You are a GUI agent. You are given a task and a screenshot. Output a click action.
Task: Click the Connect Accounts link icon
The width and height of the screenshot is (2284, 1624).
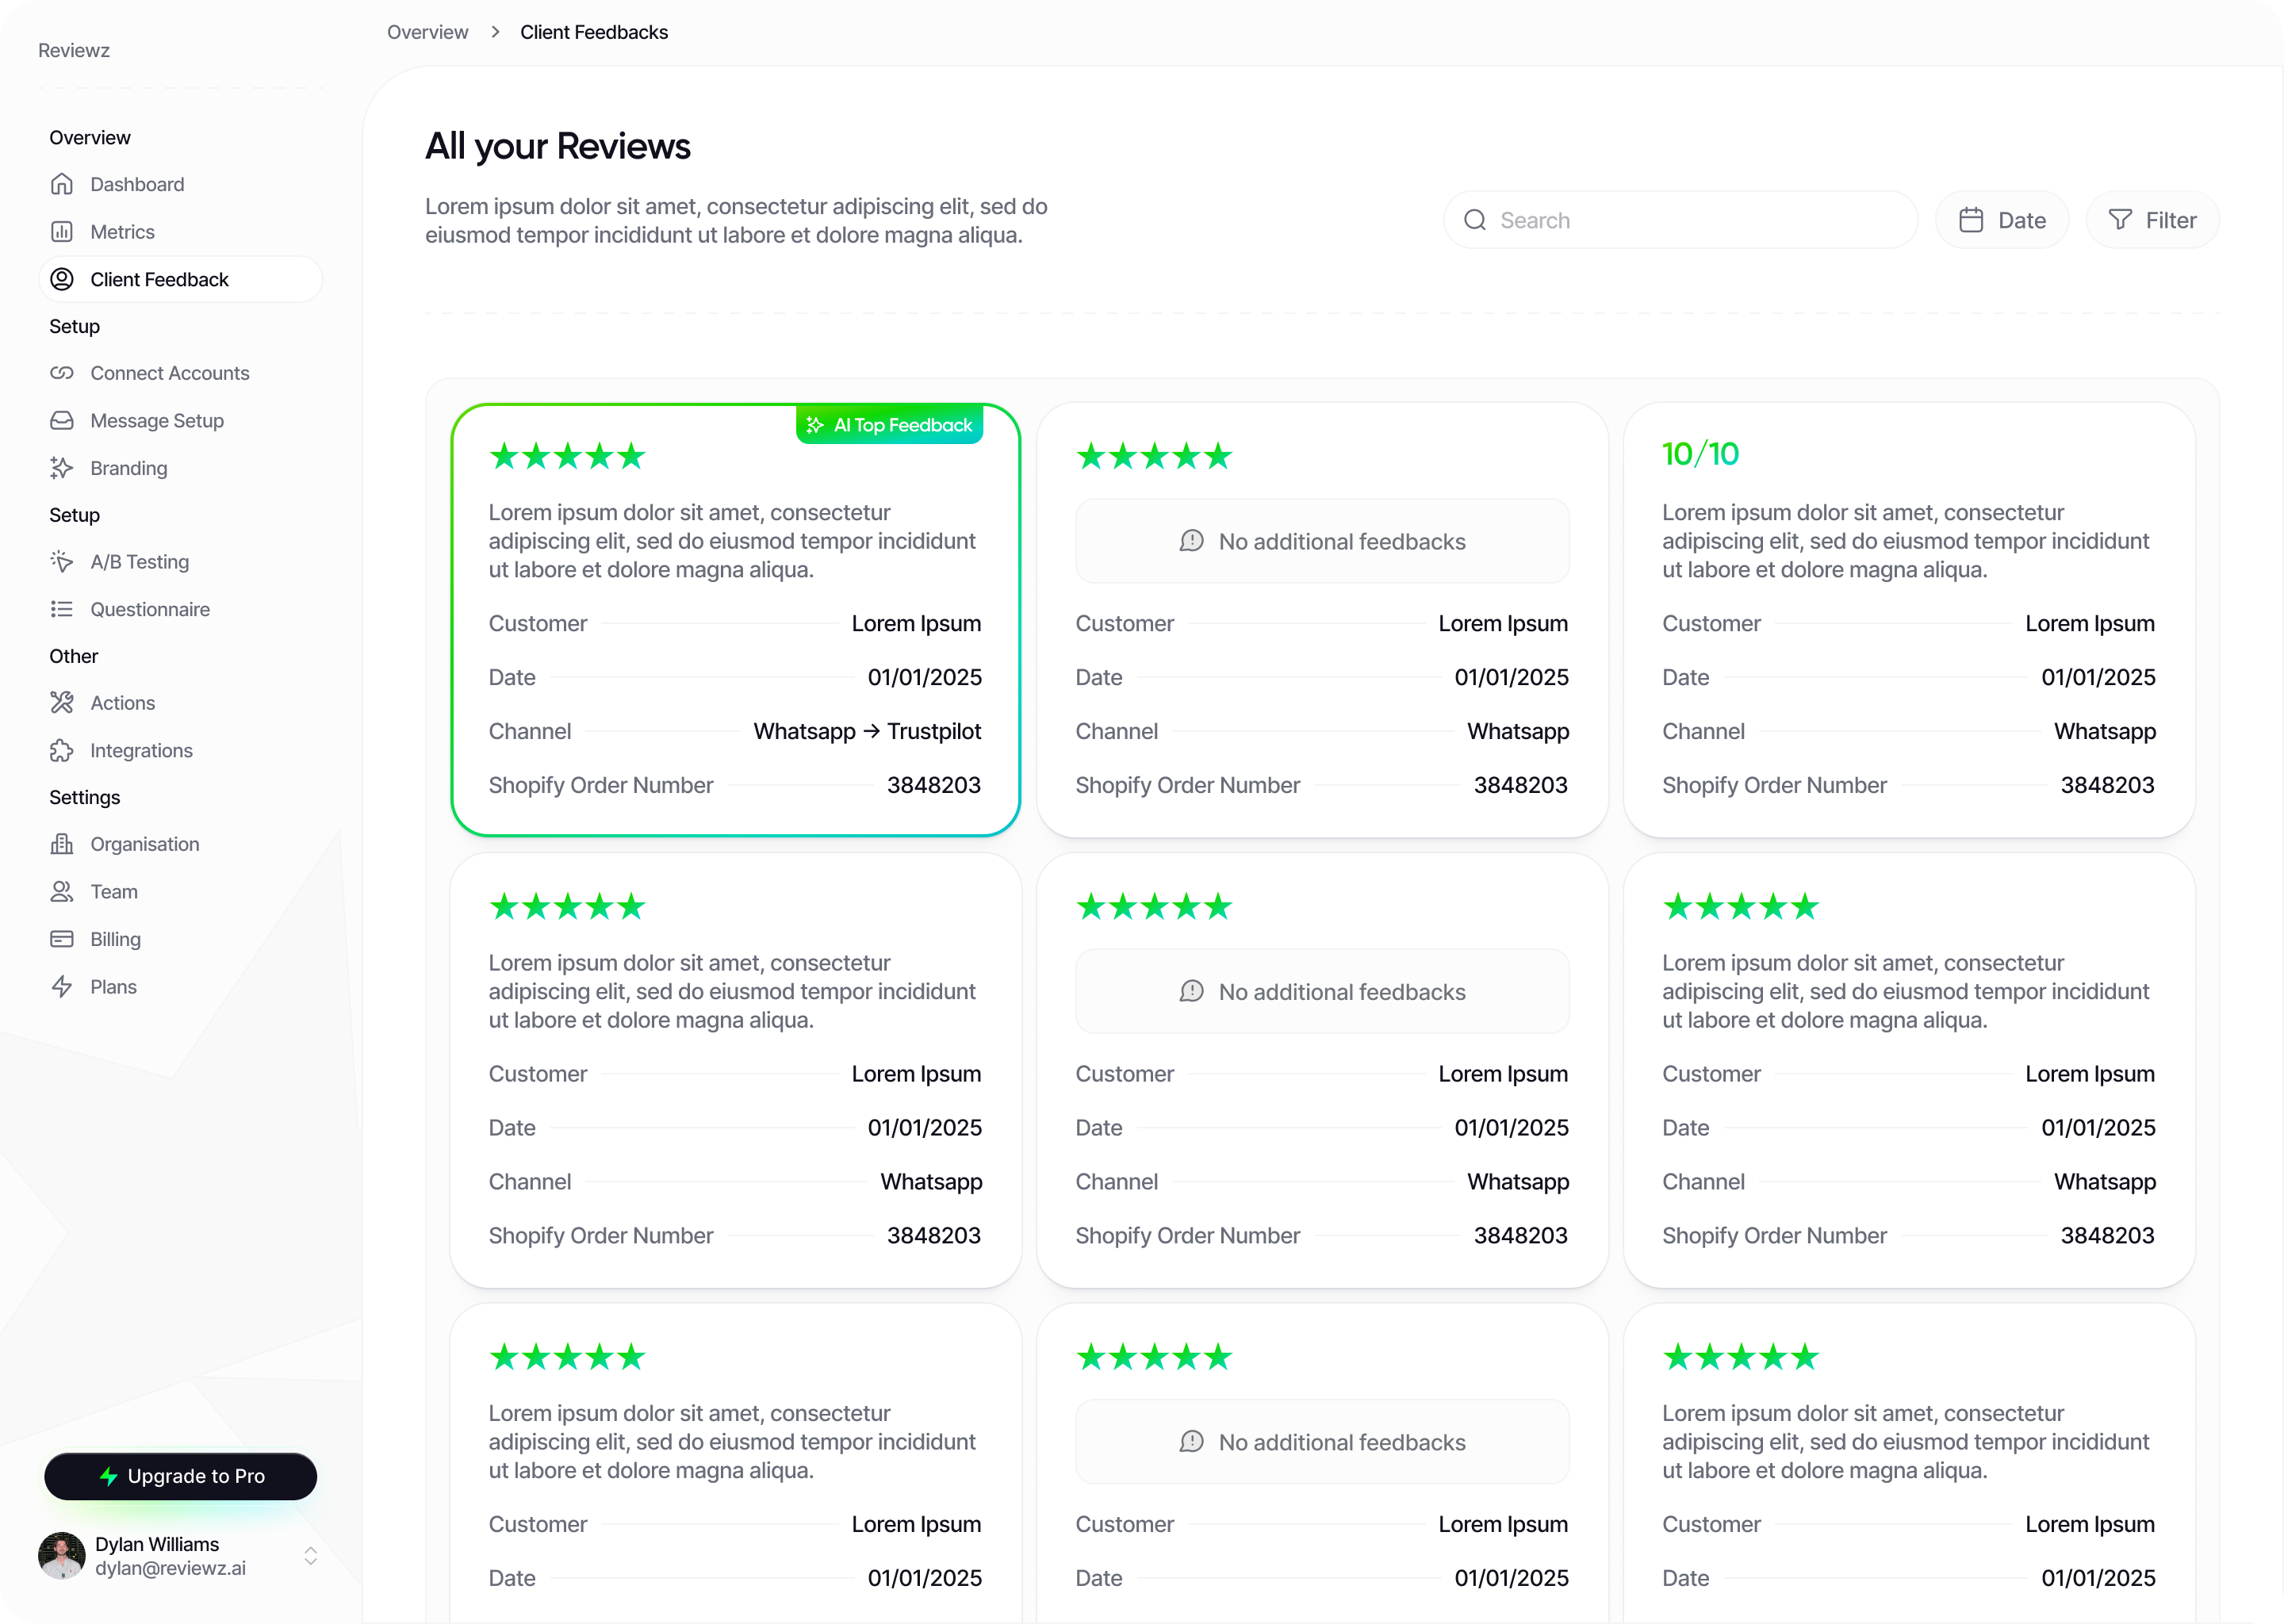tap(62, 373)
